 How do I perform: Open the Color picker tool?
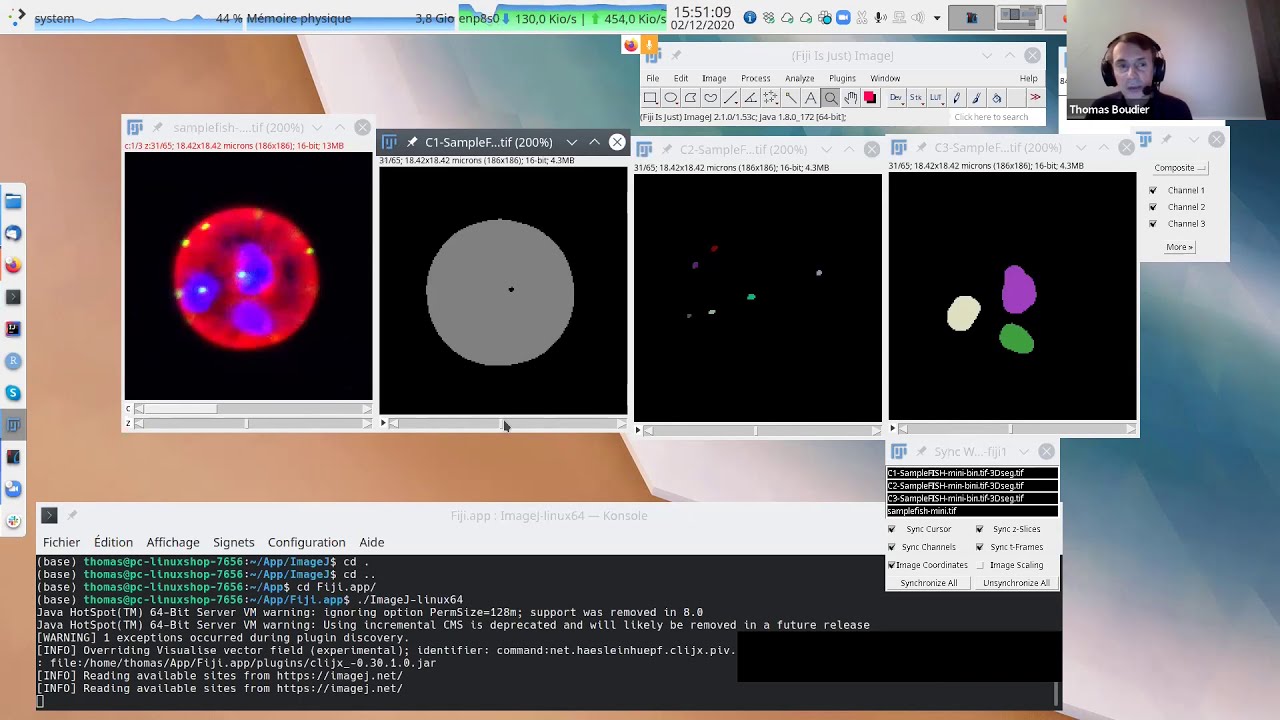[x=870, y=98]
